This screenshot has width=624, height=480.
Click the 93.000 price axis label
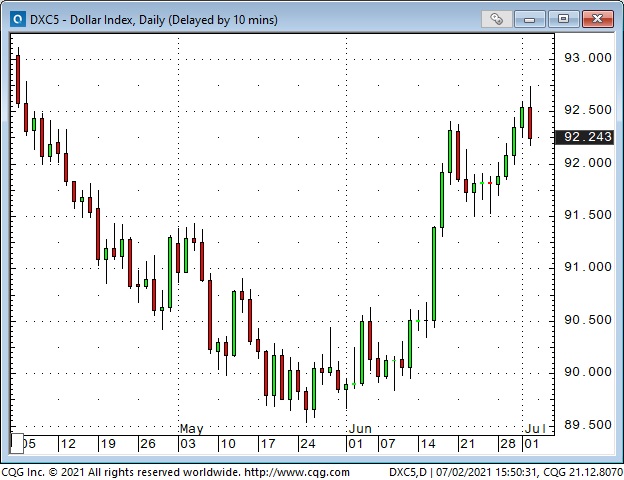click(x=587, y=58)
